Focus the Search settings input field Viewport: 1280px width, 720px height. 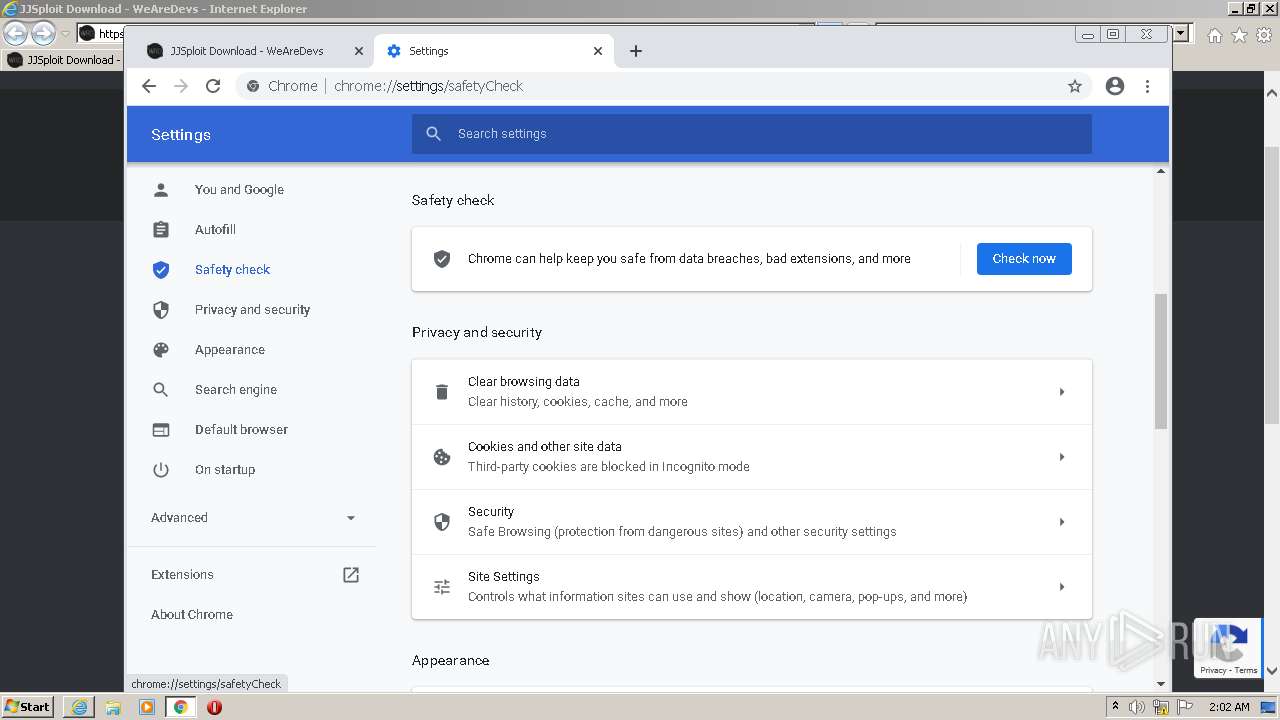coord(752,134)
